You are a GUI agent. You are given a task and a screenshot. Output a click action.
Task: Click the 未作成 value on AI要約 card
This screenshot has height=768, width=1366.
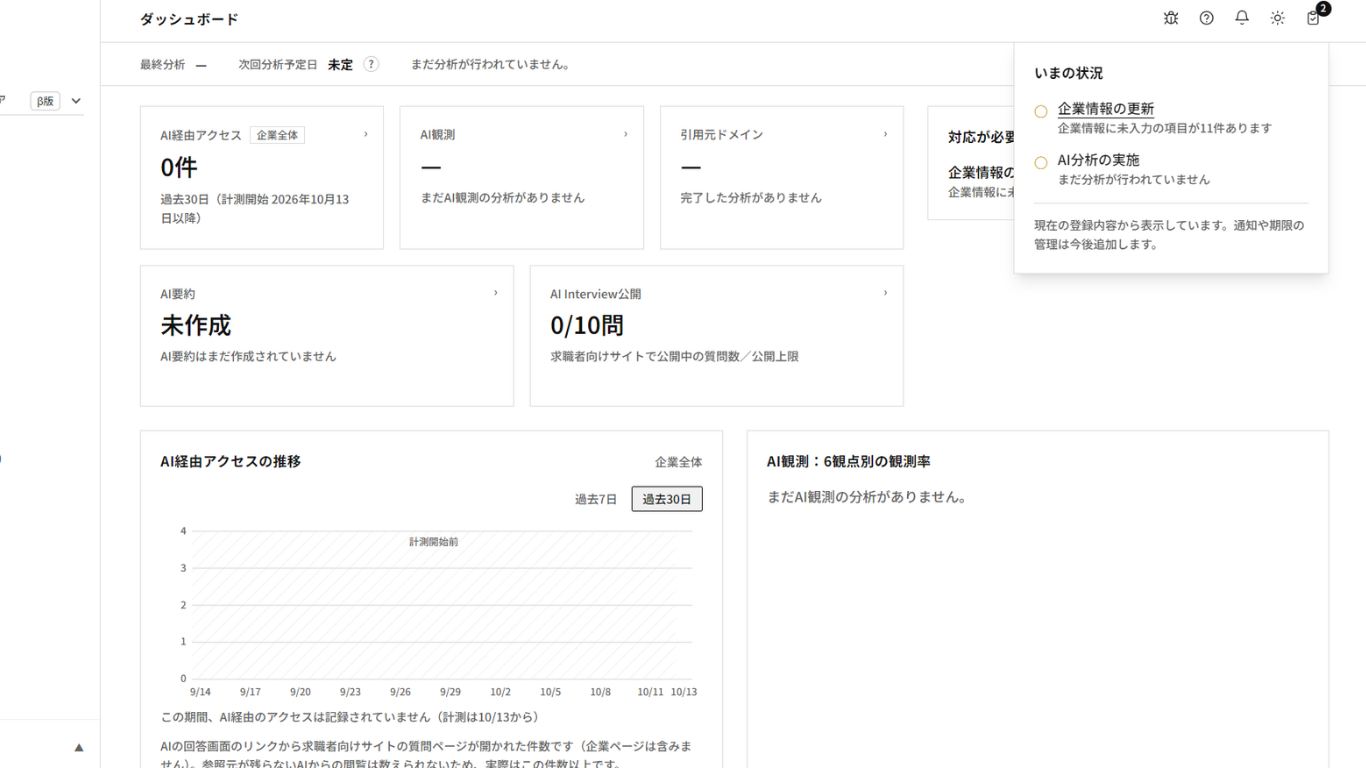(196, 325)
